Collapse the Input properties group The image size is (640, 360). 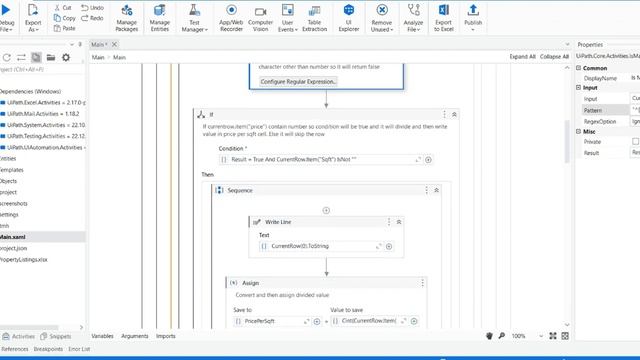tap(578, 87)
